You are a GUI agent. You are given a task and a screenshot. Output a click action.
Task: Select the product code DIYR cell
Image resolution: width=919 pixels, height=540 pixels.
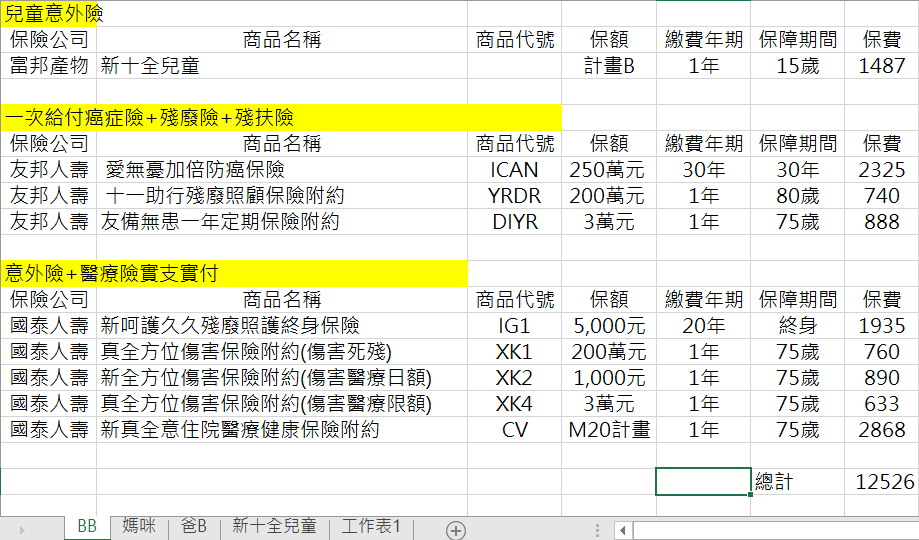pos(515,222)
